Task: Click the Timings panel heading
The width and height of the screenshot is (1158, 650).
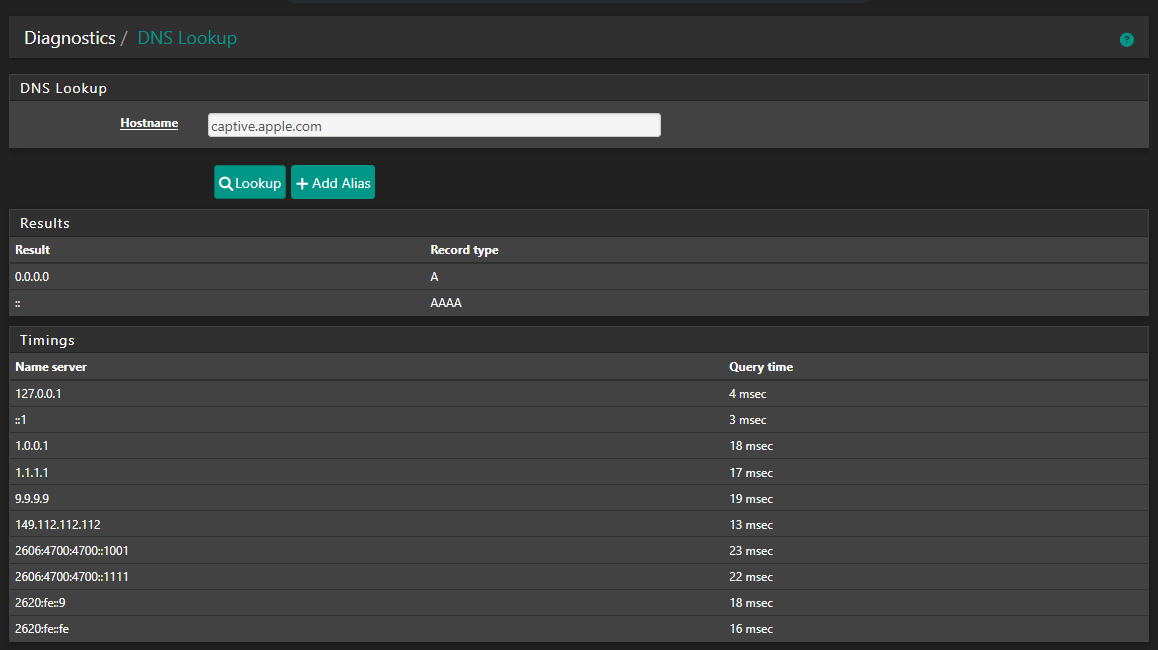Action: coord(47,340)
